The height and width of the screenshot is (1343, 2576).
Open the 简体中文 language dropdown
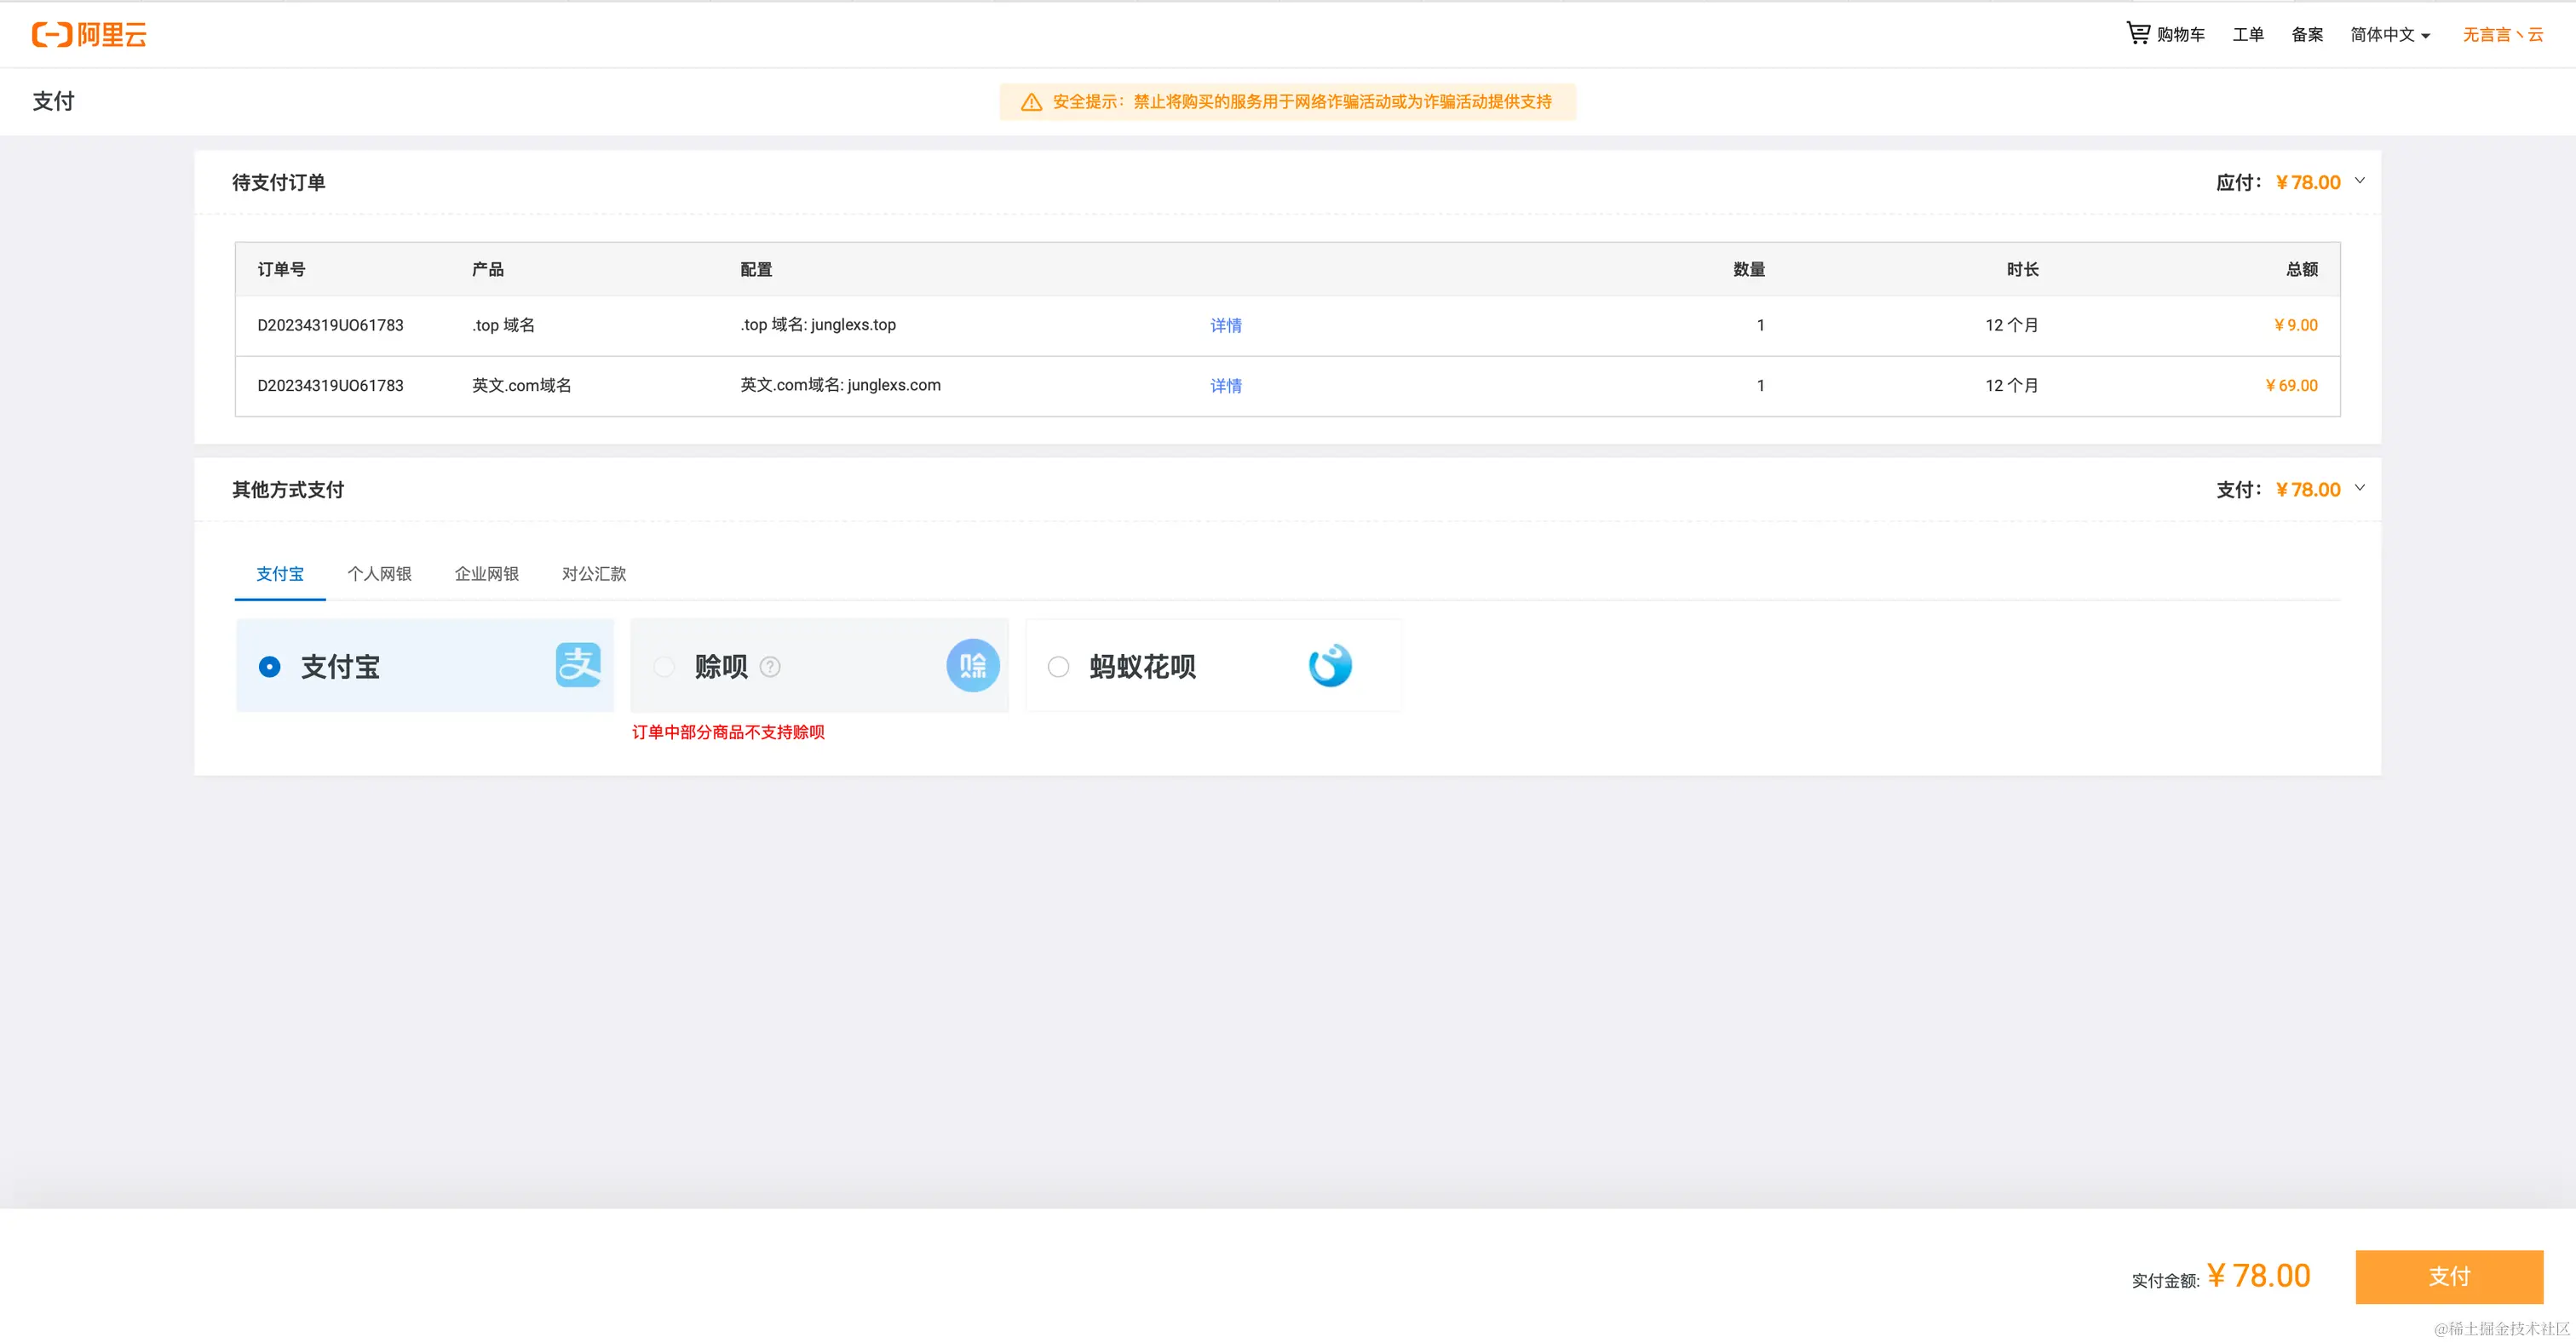(2390, 35)
